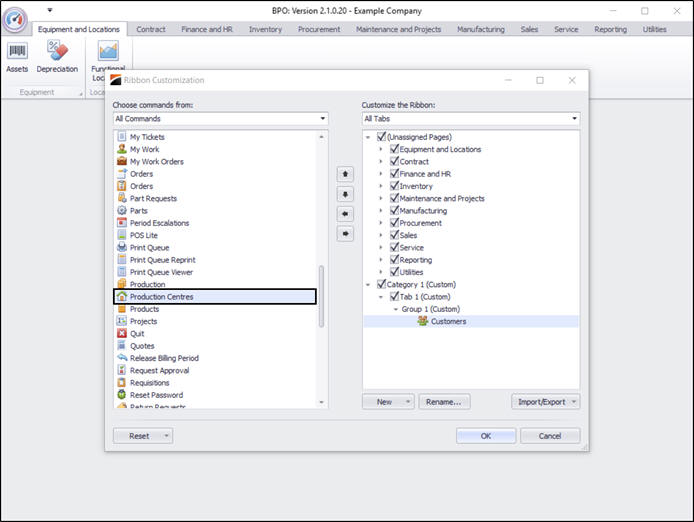The width and height of the screenshot is (694, 522).
Task: Select the Part Requests command icon
Action: pos(122,198)
